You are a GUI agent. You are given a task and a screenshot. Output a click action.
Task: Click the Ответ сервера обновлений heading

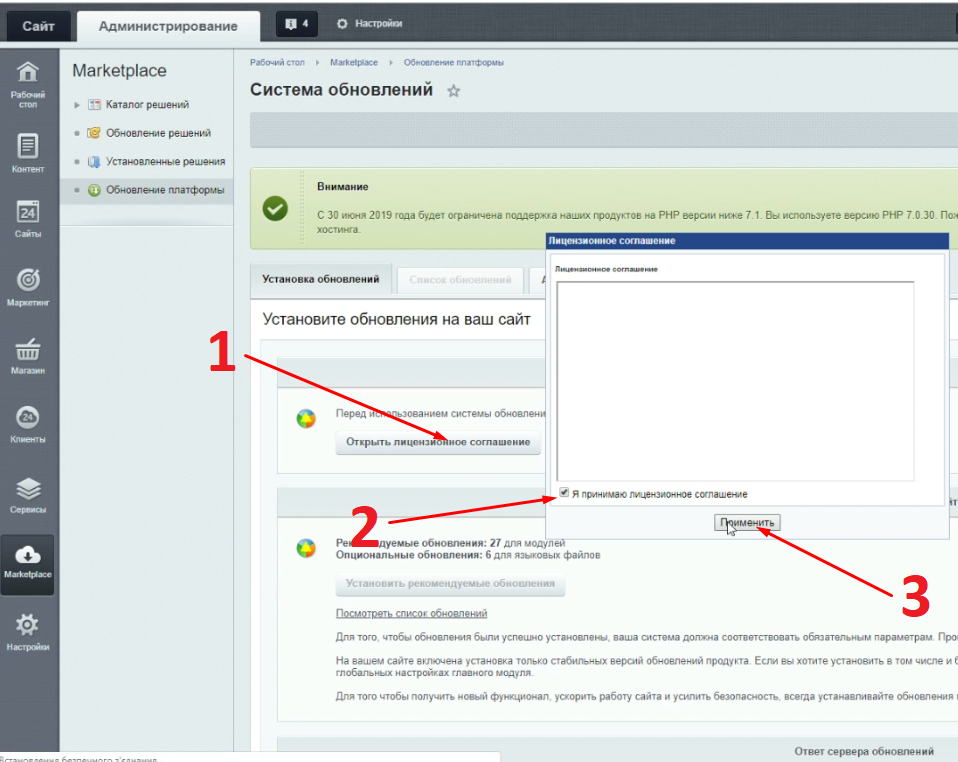pyautogui.click(x=863, y=751)
